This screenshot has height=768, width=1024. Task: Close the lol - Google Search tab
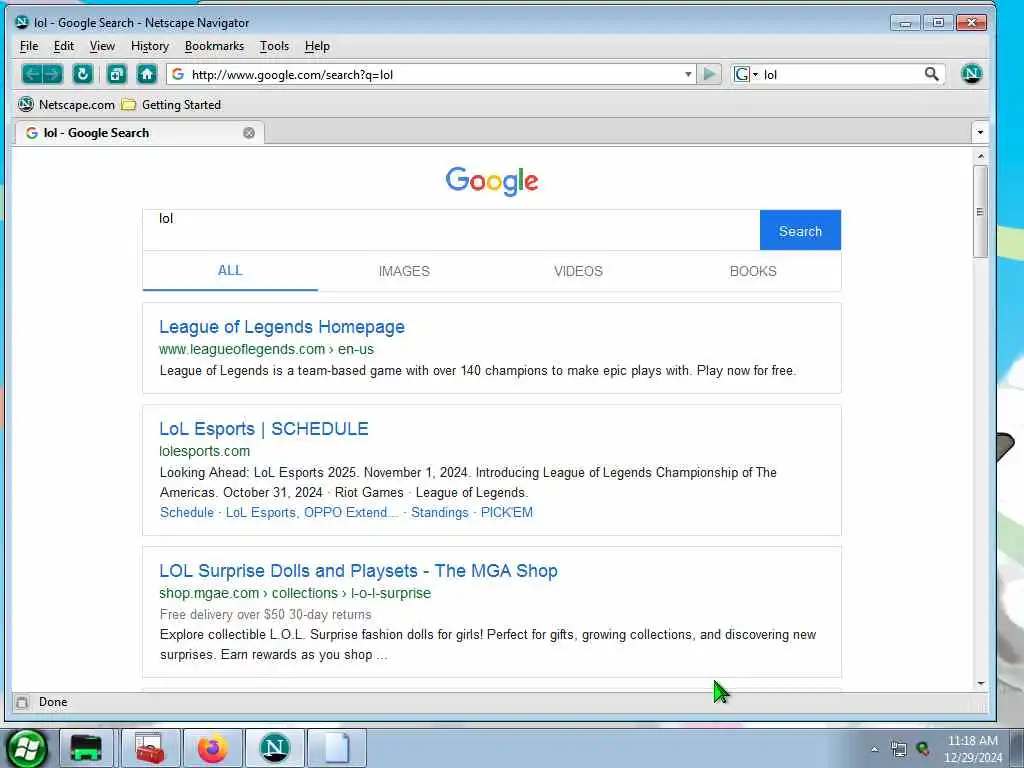(x=249, y=133)
